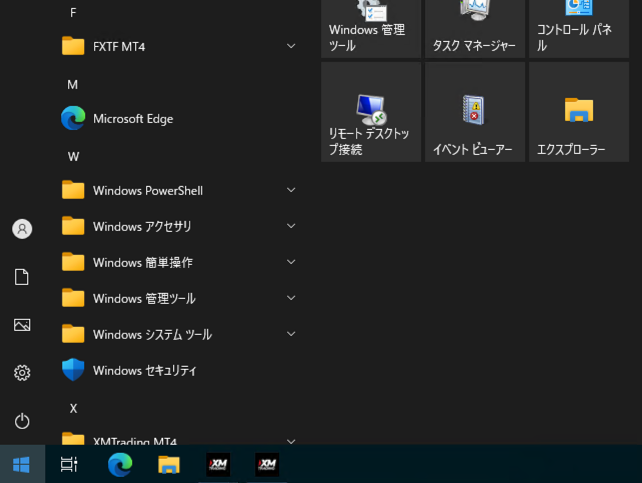Open the Pictures icon in the sidebar
This screenshot has height=483, width=642.
click(22, 325)
